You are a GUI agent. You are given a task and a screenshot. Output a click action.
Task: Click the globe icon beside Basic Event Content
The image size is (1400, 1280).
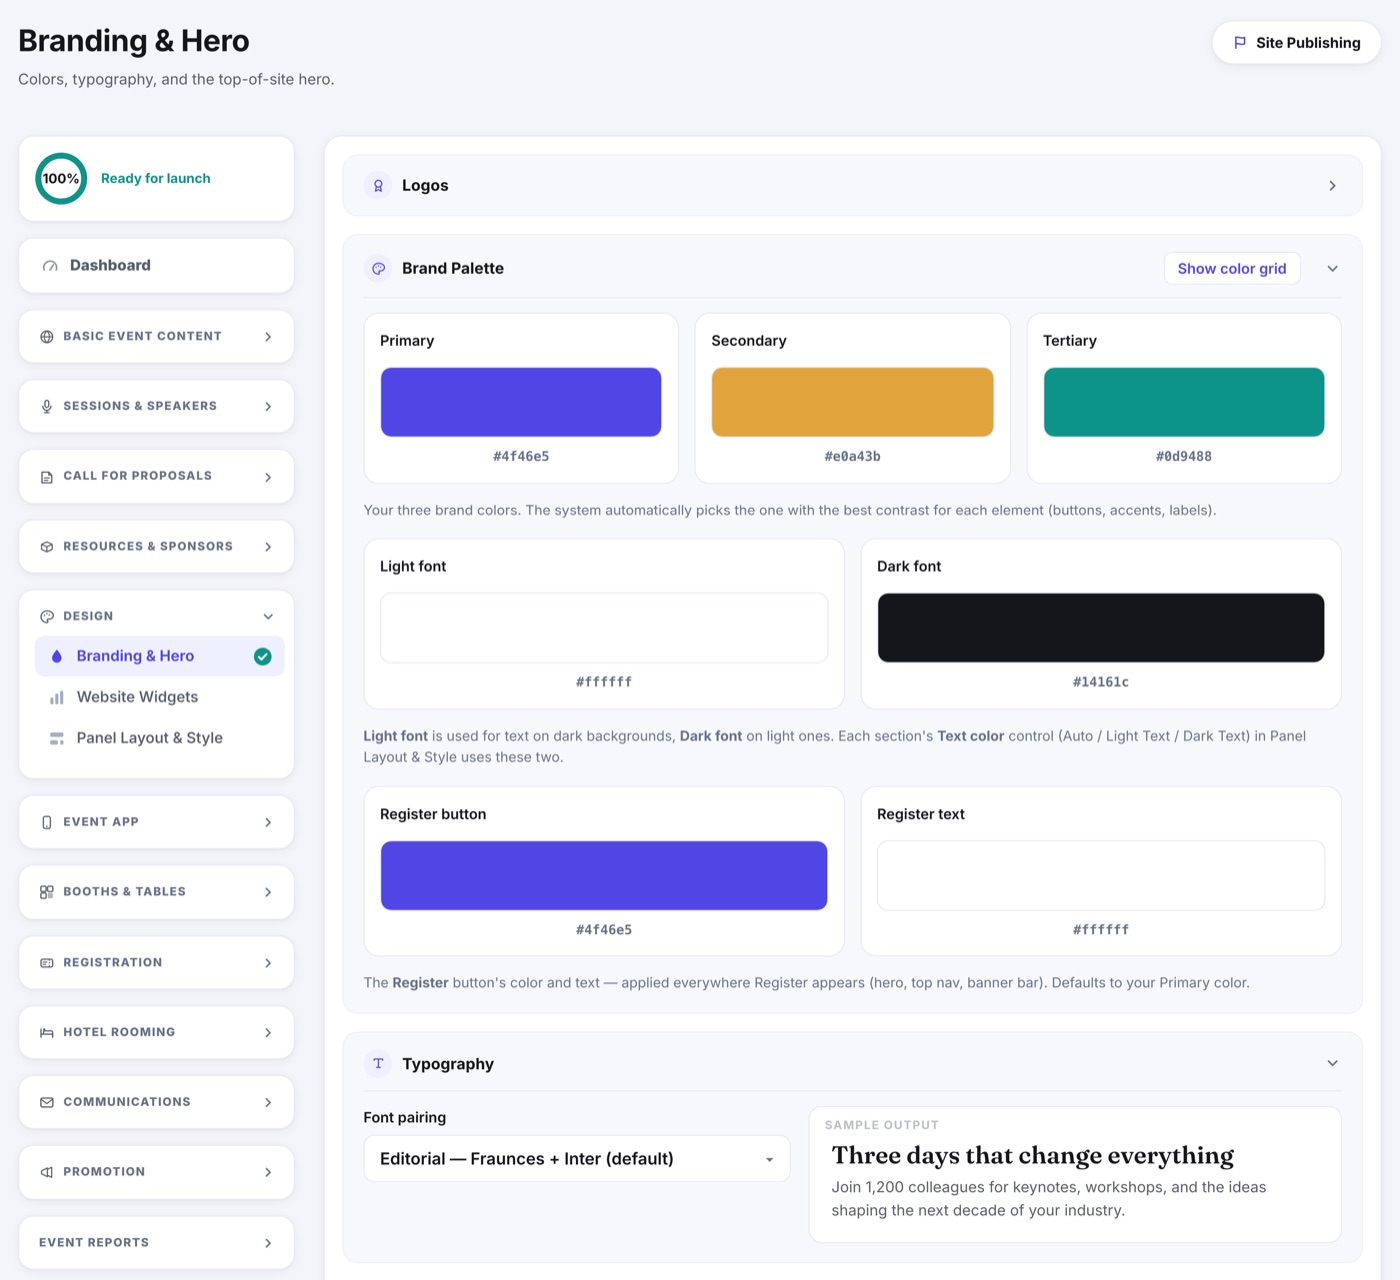[47, 337]
